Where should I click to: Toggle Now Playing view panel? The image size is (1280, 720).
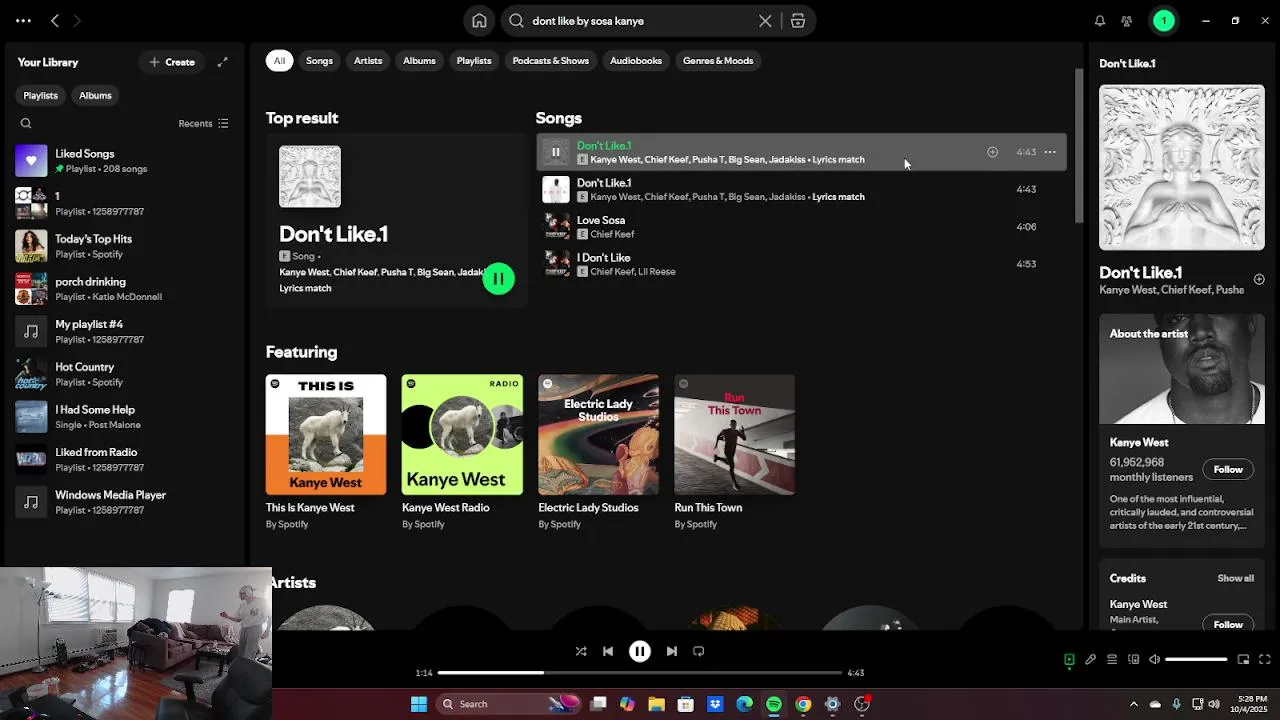1069,659
